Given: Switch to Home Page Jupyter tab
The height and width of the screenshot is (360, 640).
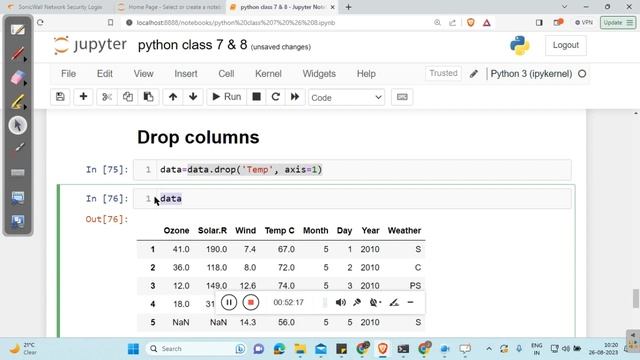Looking at the screenshot, I should (169, 7).
